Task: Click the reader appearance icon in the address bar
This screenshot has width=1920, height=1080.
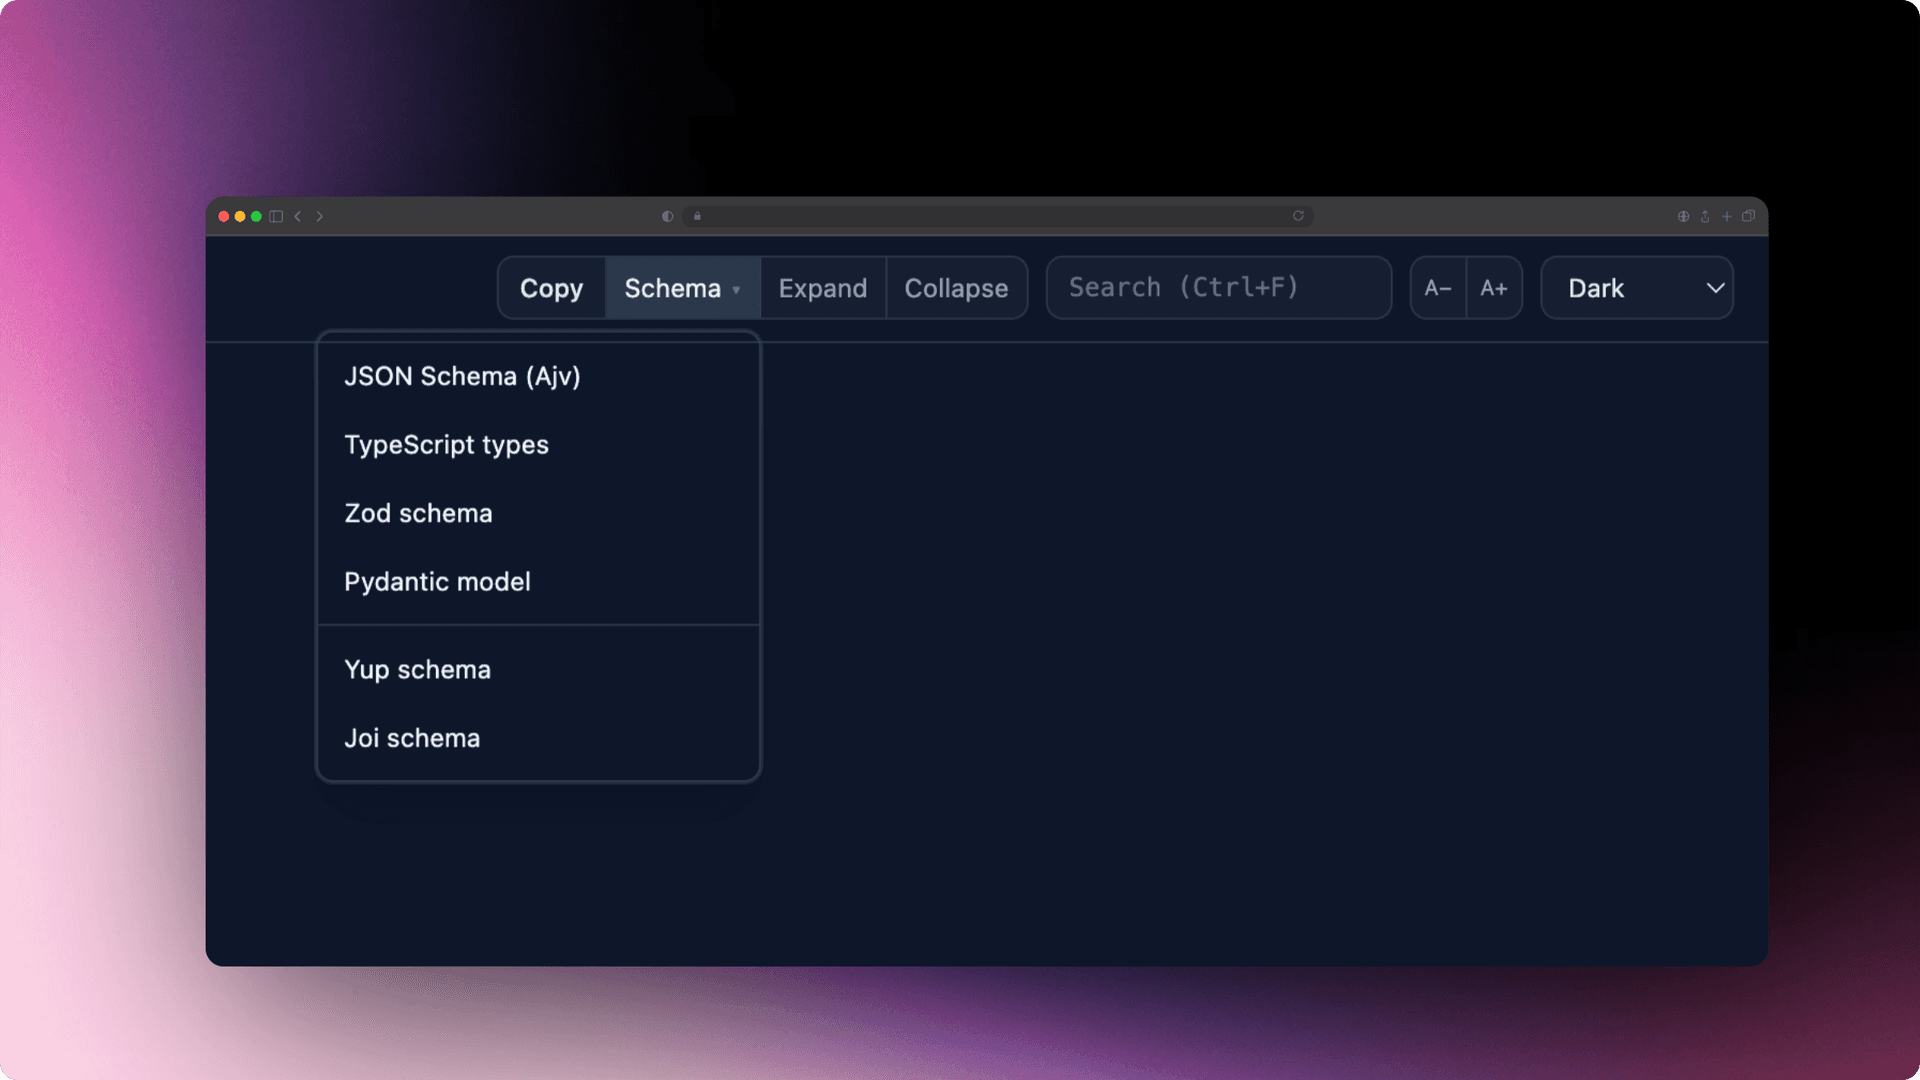Action: [x=666, y=216]
